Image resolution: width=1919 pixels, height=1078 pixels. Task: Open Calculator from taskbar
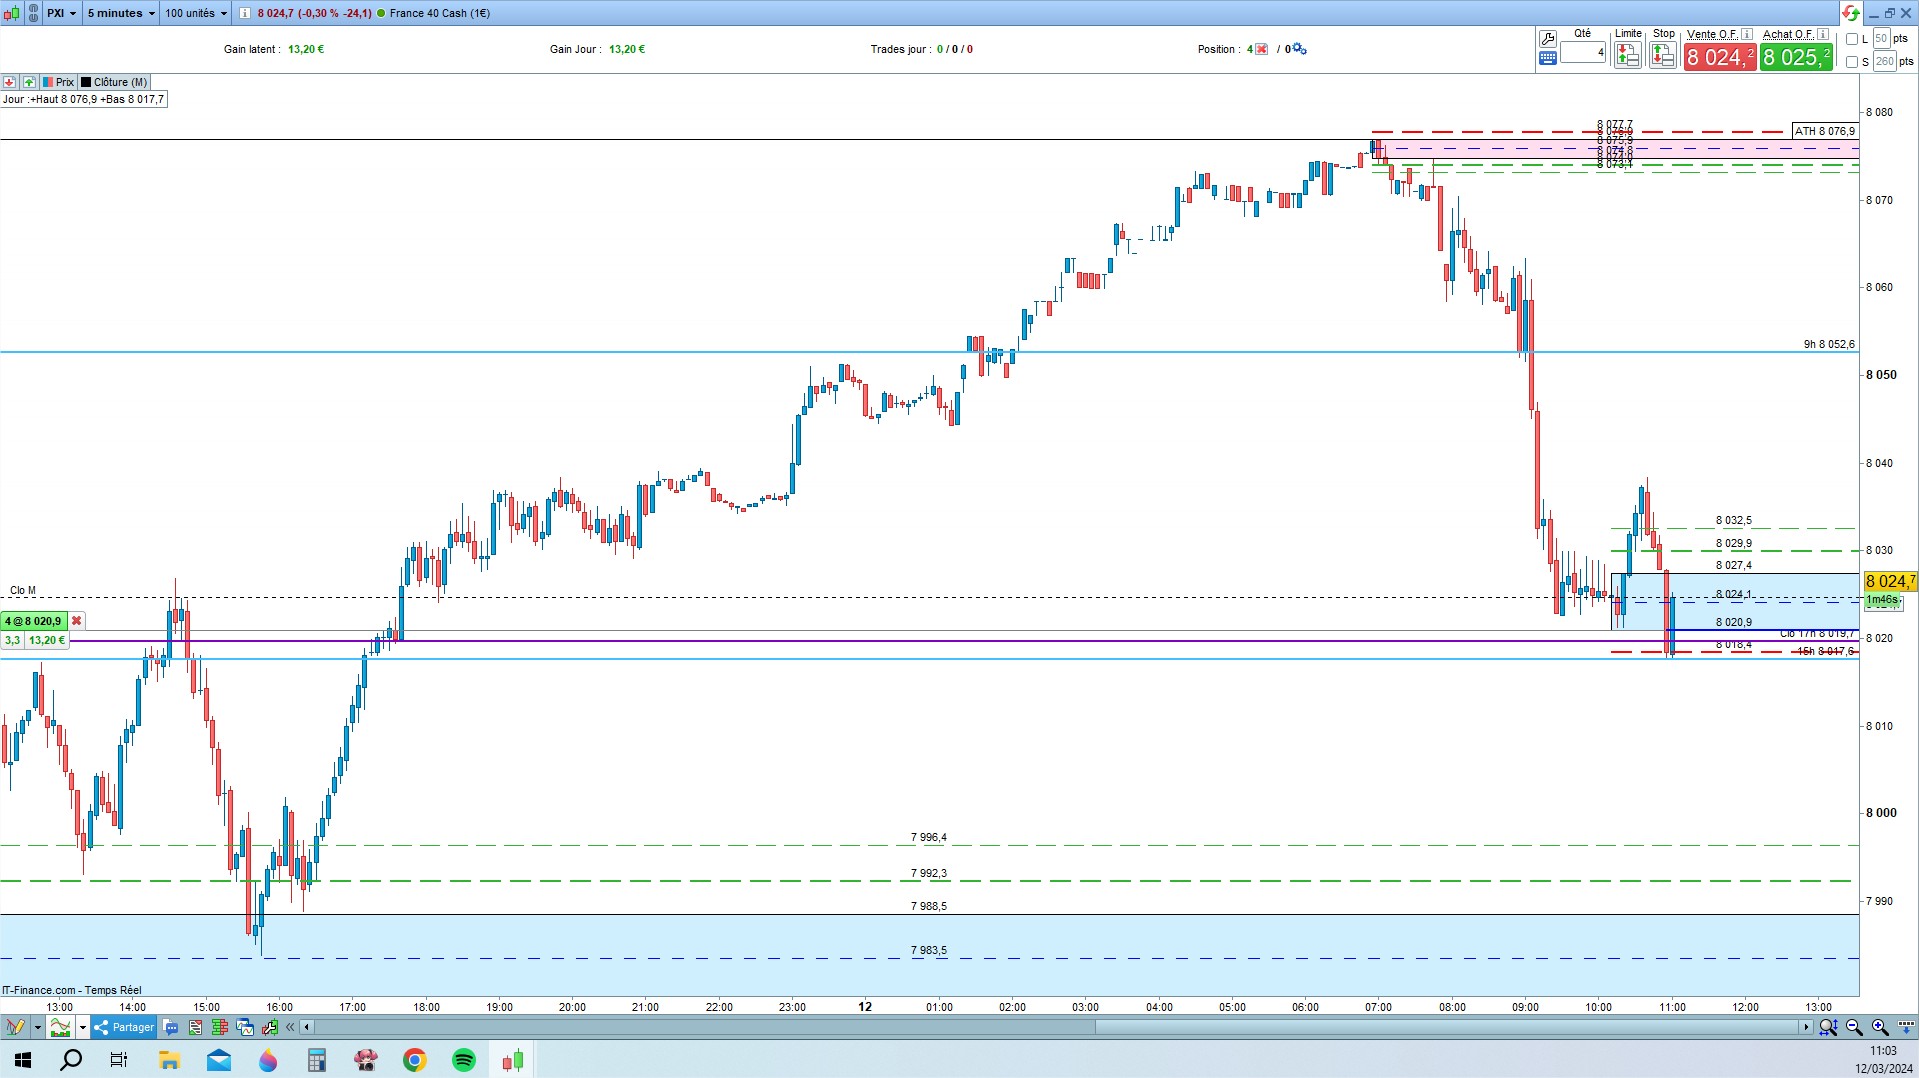[316, 1060]
